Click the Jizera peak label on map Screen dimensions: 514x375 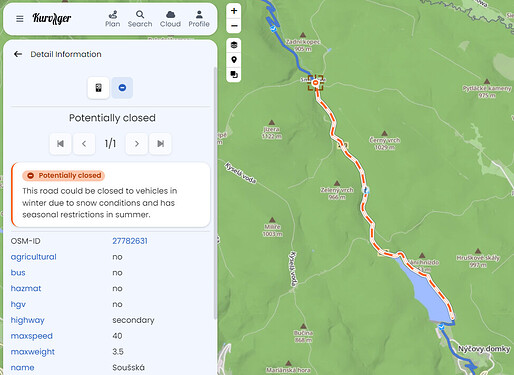pyautogui.click(x=272, y=132)
